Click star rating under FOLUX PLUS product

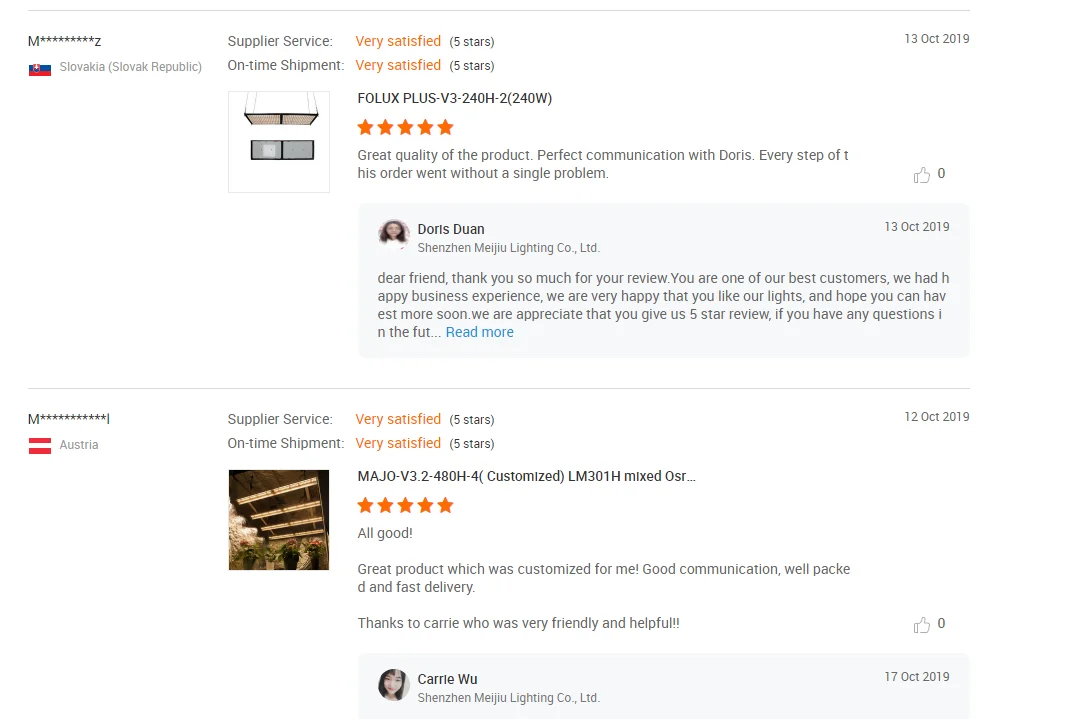click(x=405, y=127)
